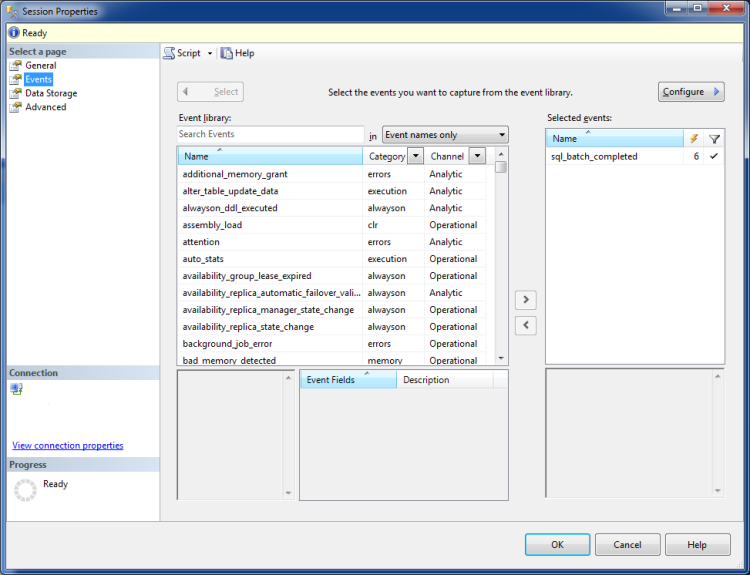Click the Script toolbar icon
This screenshot has height=575, width=750.
click(x=169, y=53)
